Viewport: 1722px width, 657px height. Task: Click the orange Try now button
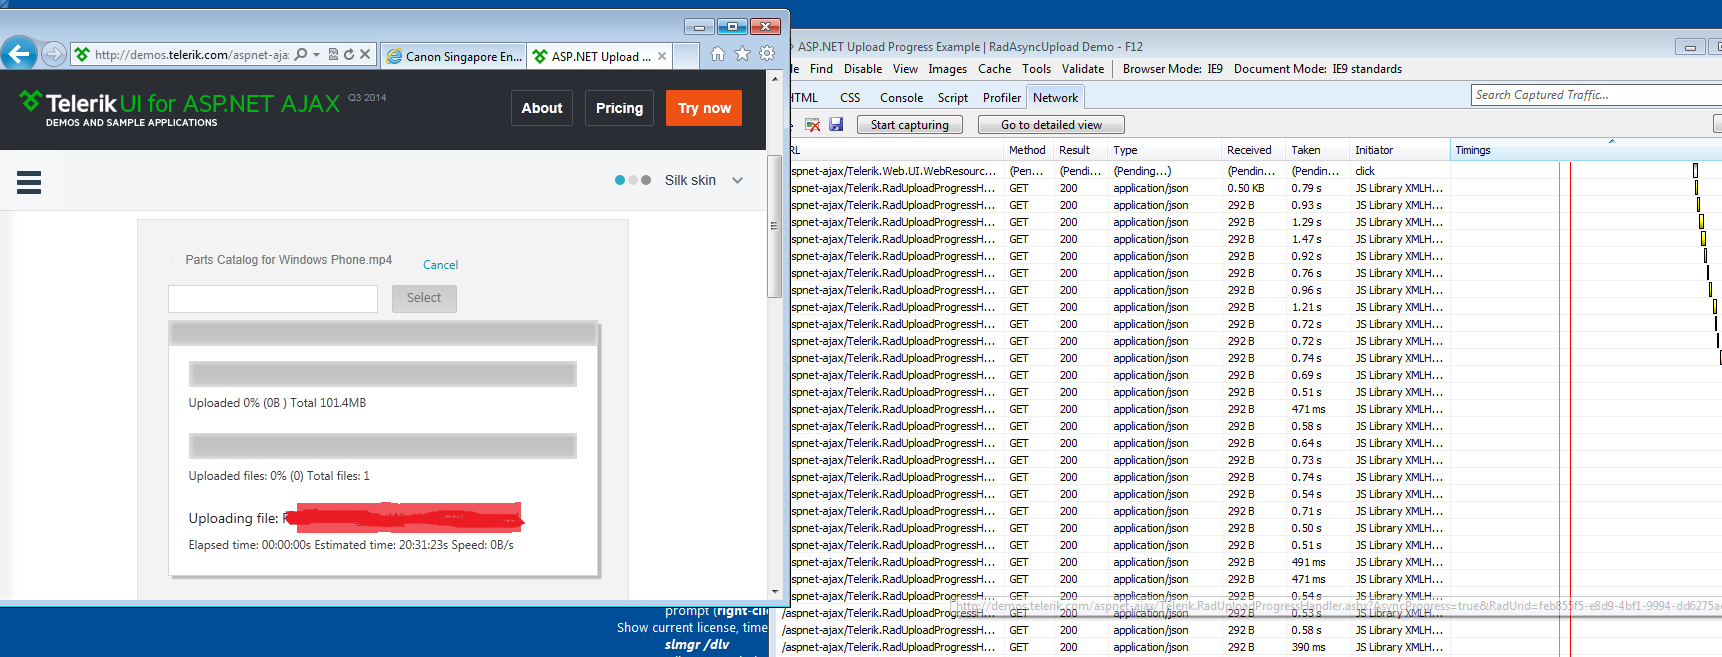pyautogui.click(x=704, y=108)
